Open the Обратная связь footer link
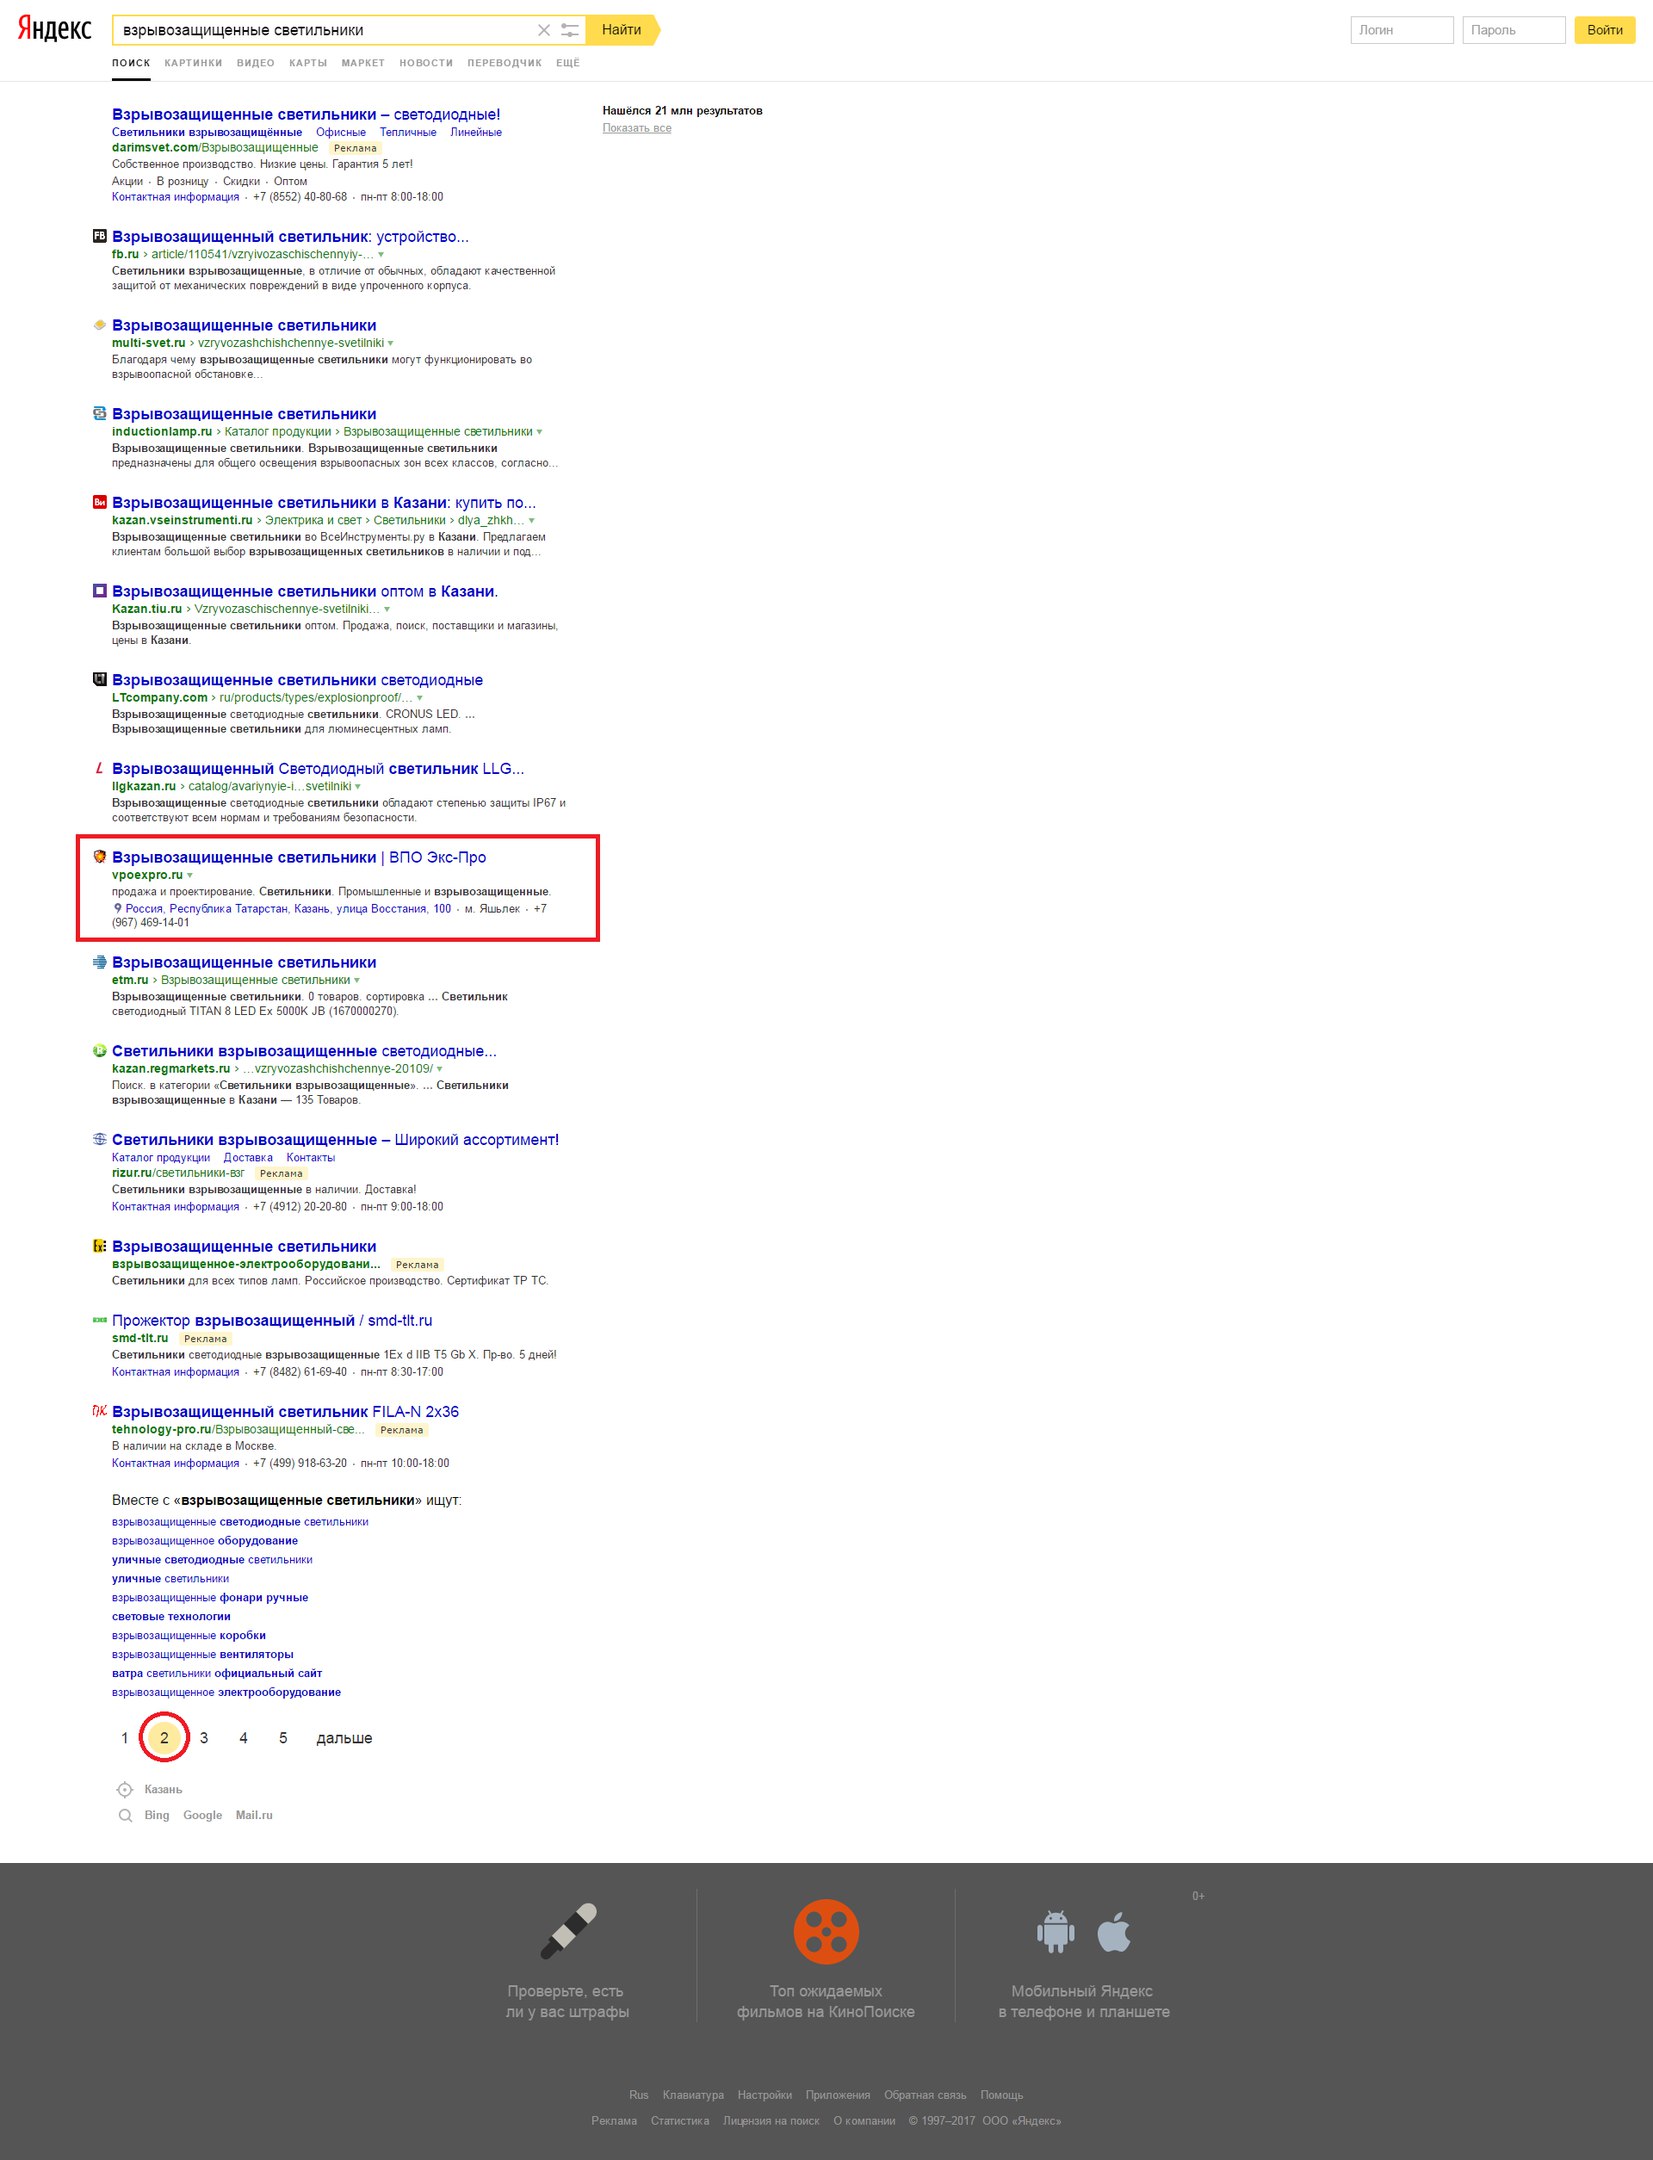 click(925, 2095)
